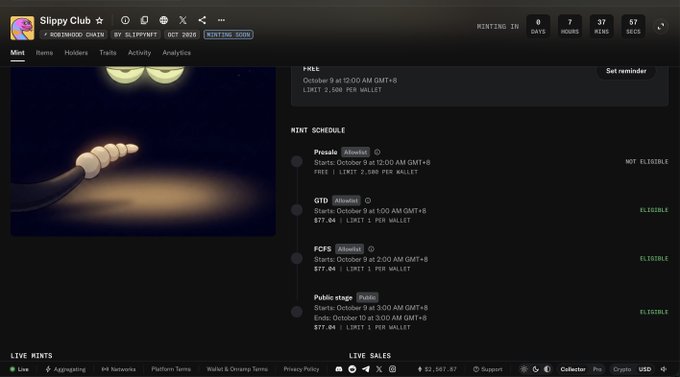Click the FCFS Allowlist tag
Screen dimensions: 680x377
click(350, 249)
